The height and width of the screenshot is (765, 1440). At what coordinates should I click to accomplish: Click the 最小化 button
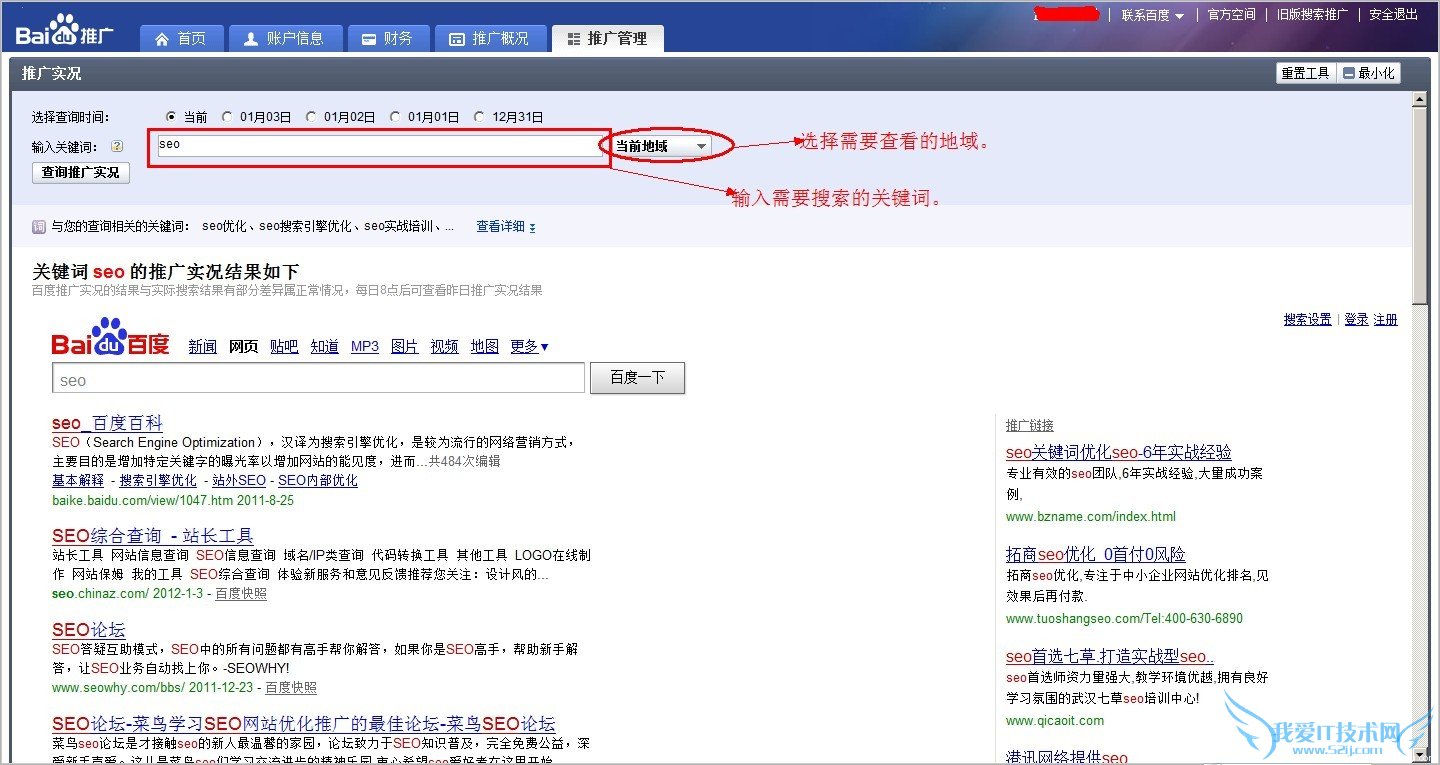pos(1369,73)
